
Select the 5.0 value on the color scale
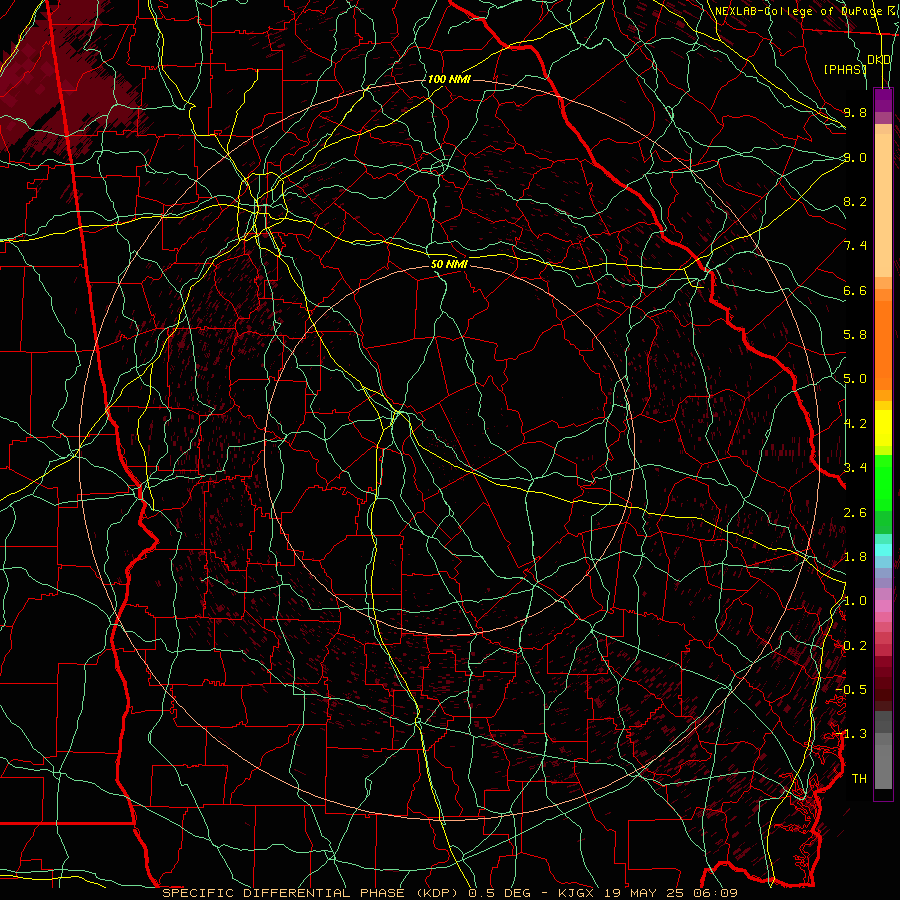855,379
